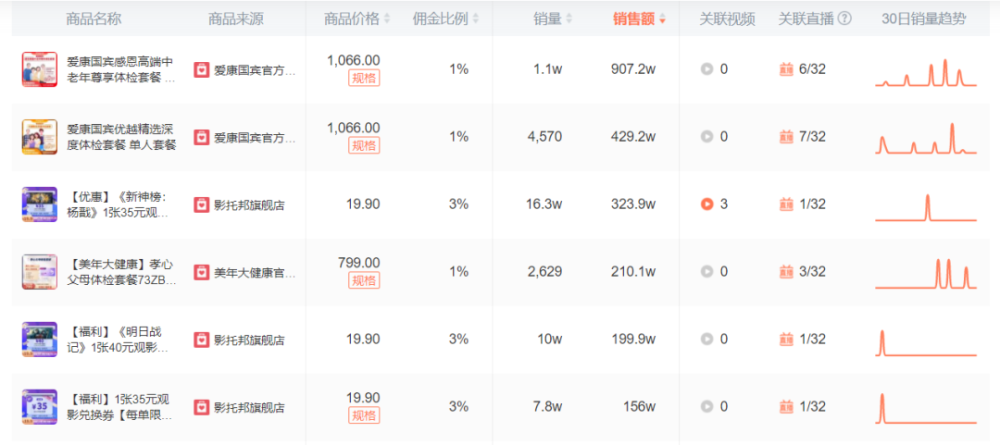This screenshot has height=445, width=1000.
Task: Toggle 销售额 descending sort arrow
Action: click(x=662, y=20)
